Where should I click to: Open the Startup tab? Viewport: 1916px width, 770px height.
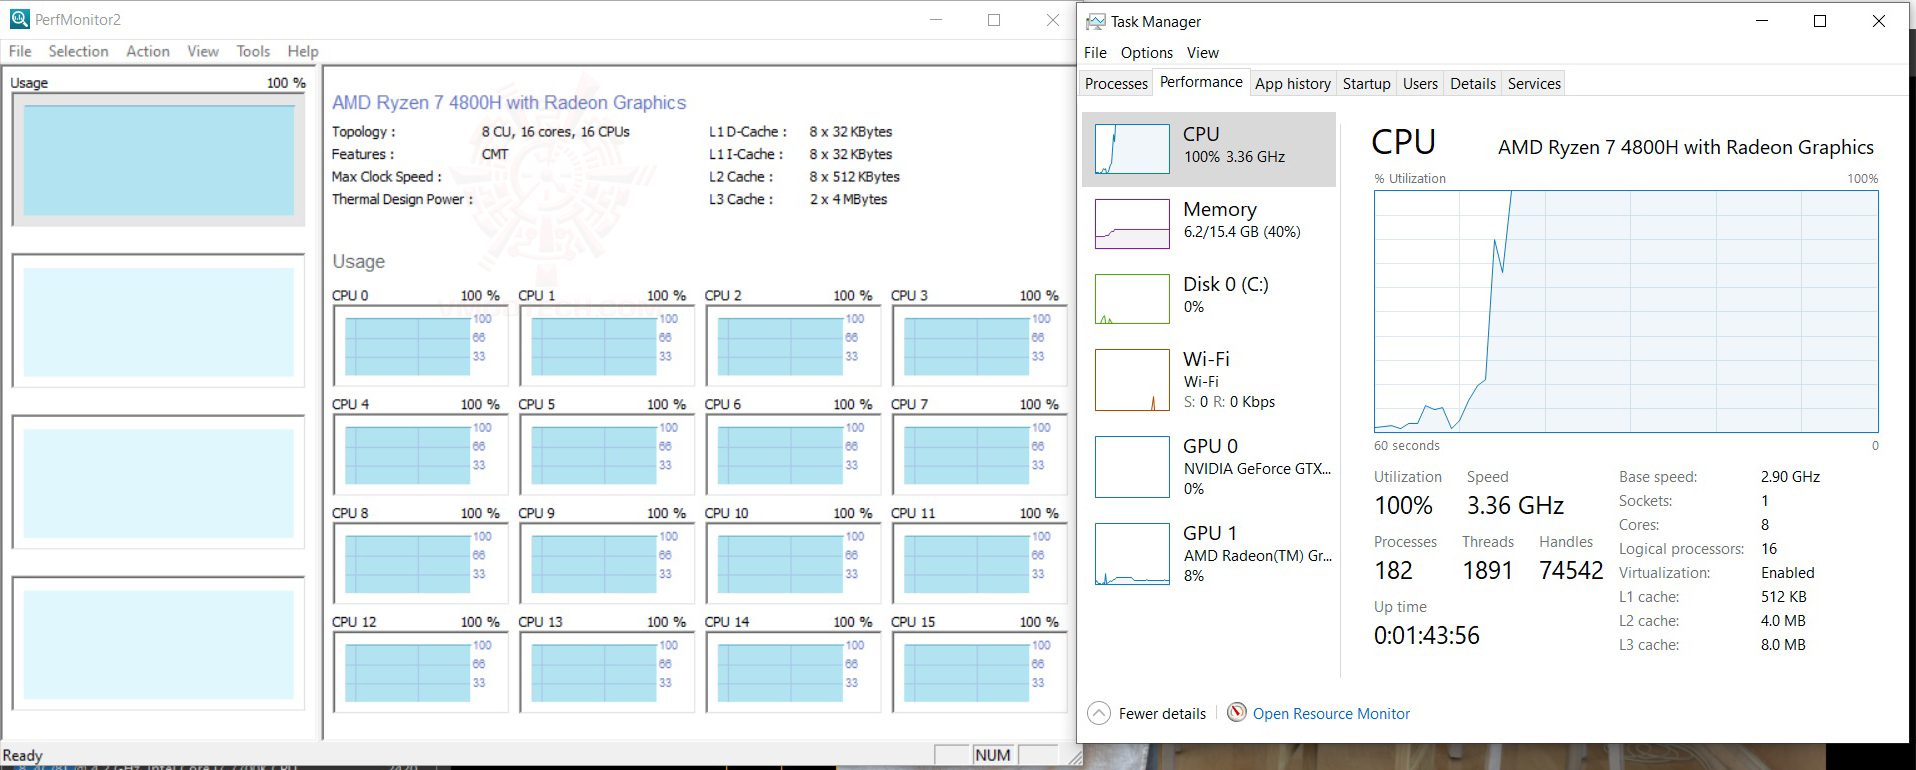coord(1366,84)
